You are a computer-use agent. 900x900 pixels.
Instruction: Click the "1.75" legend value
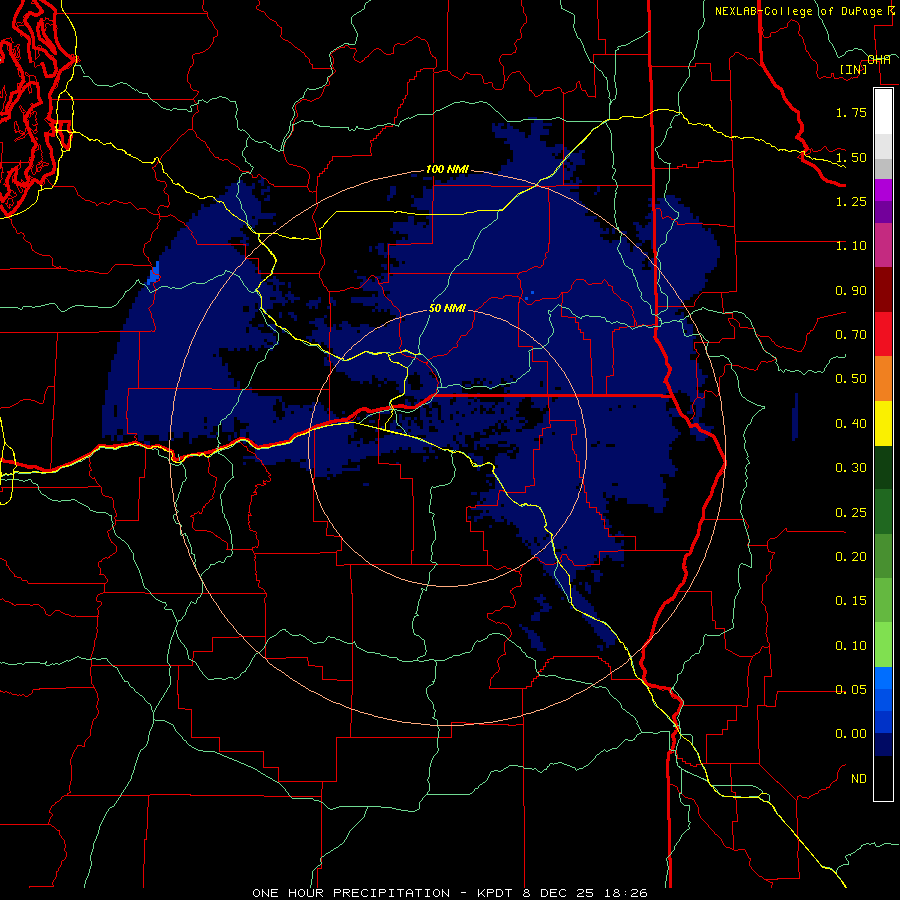[851, 112]
